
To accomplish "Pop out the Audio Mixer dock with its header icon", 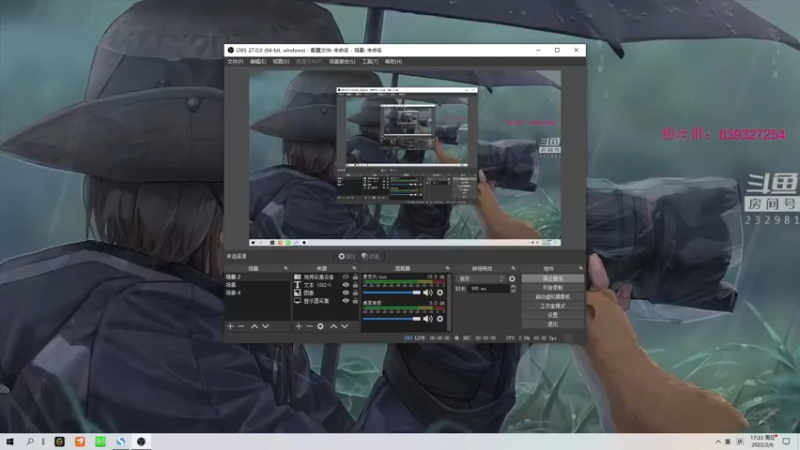I will coord(447,268).
